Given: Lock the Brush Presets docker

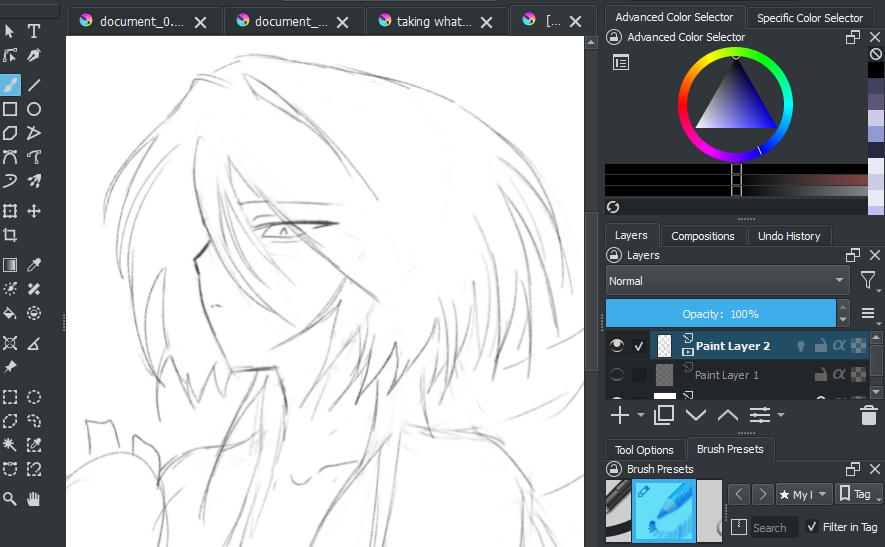Looking at the screenshot, I should [614, 469].
